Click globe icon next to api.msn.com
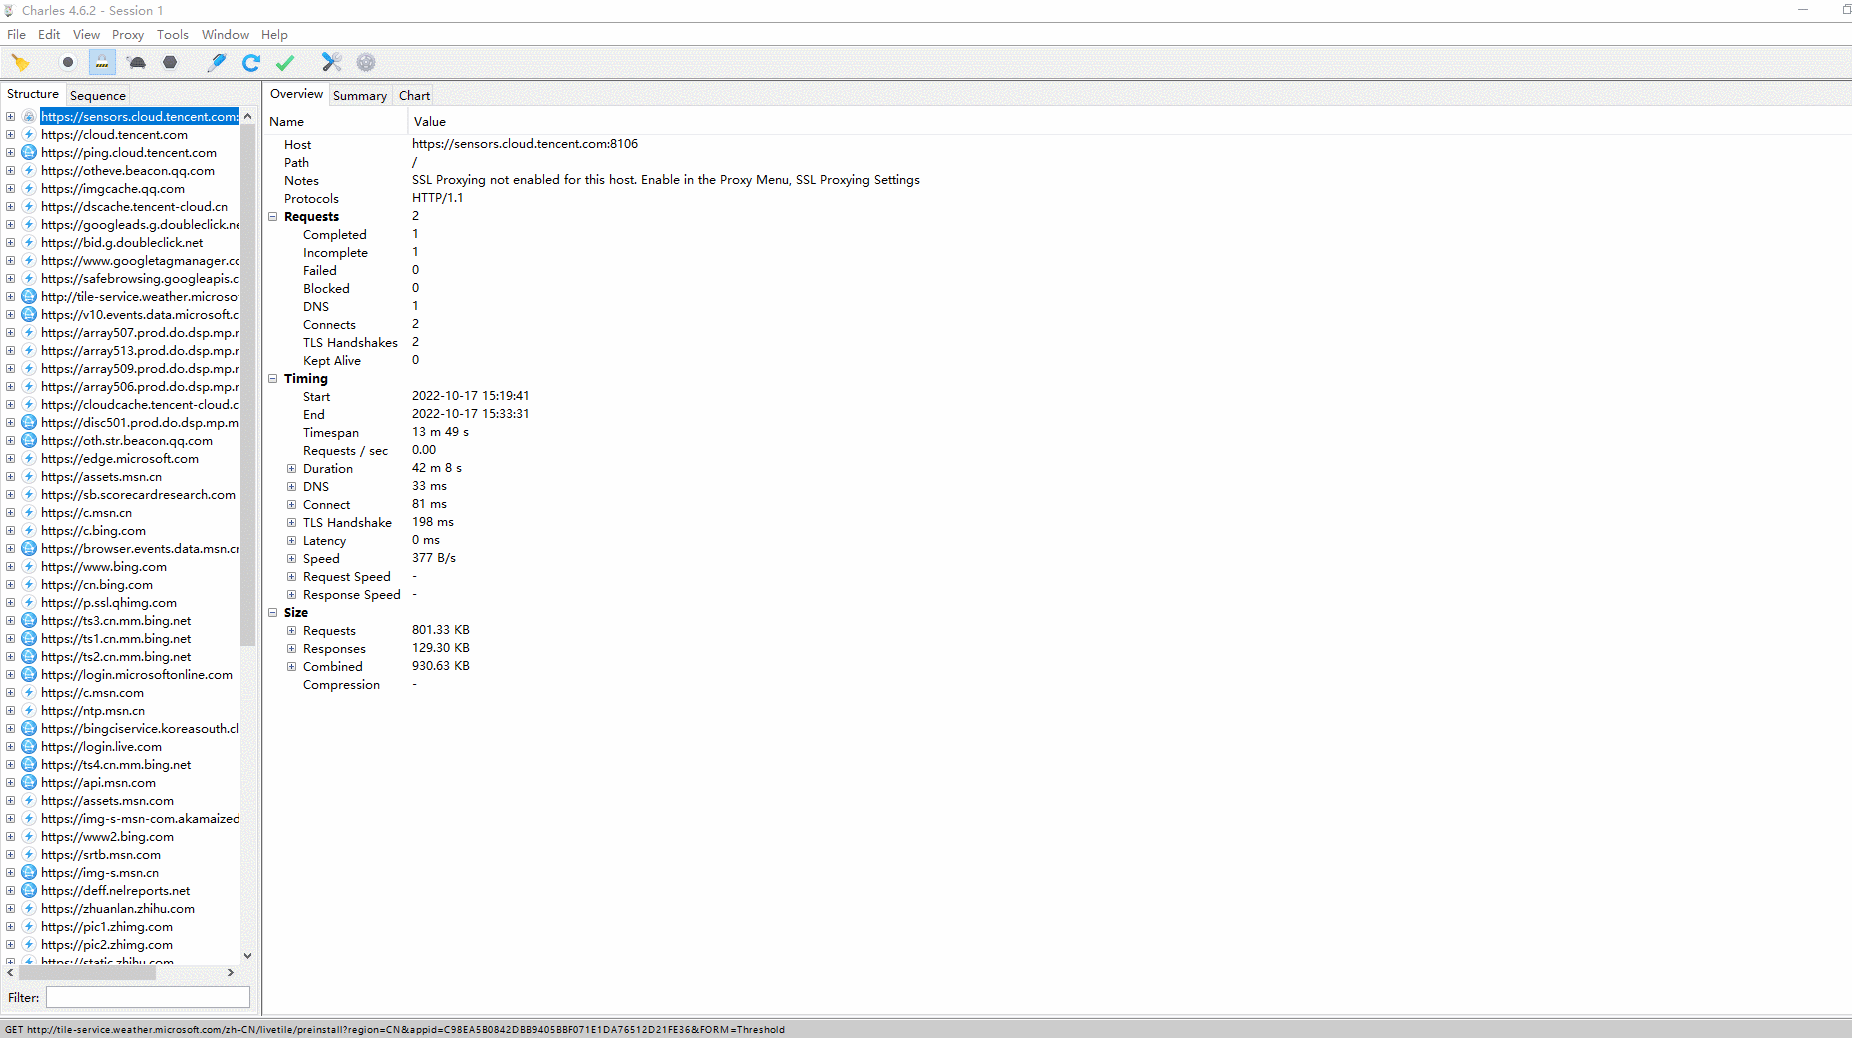 coord(29,783)
